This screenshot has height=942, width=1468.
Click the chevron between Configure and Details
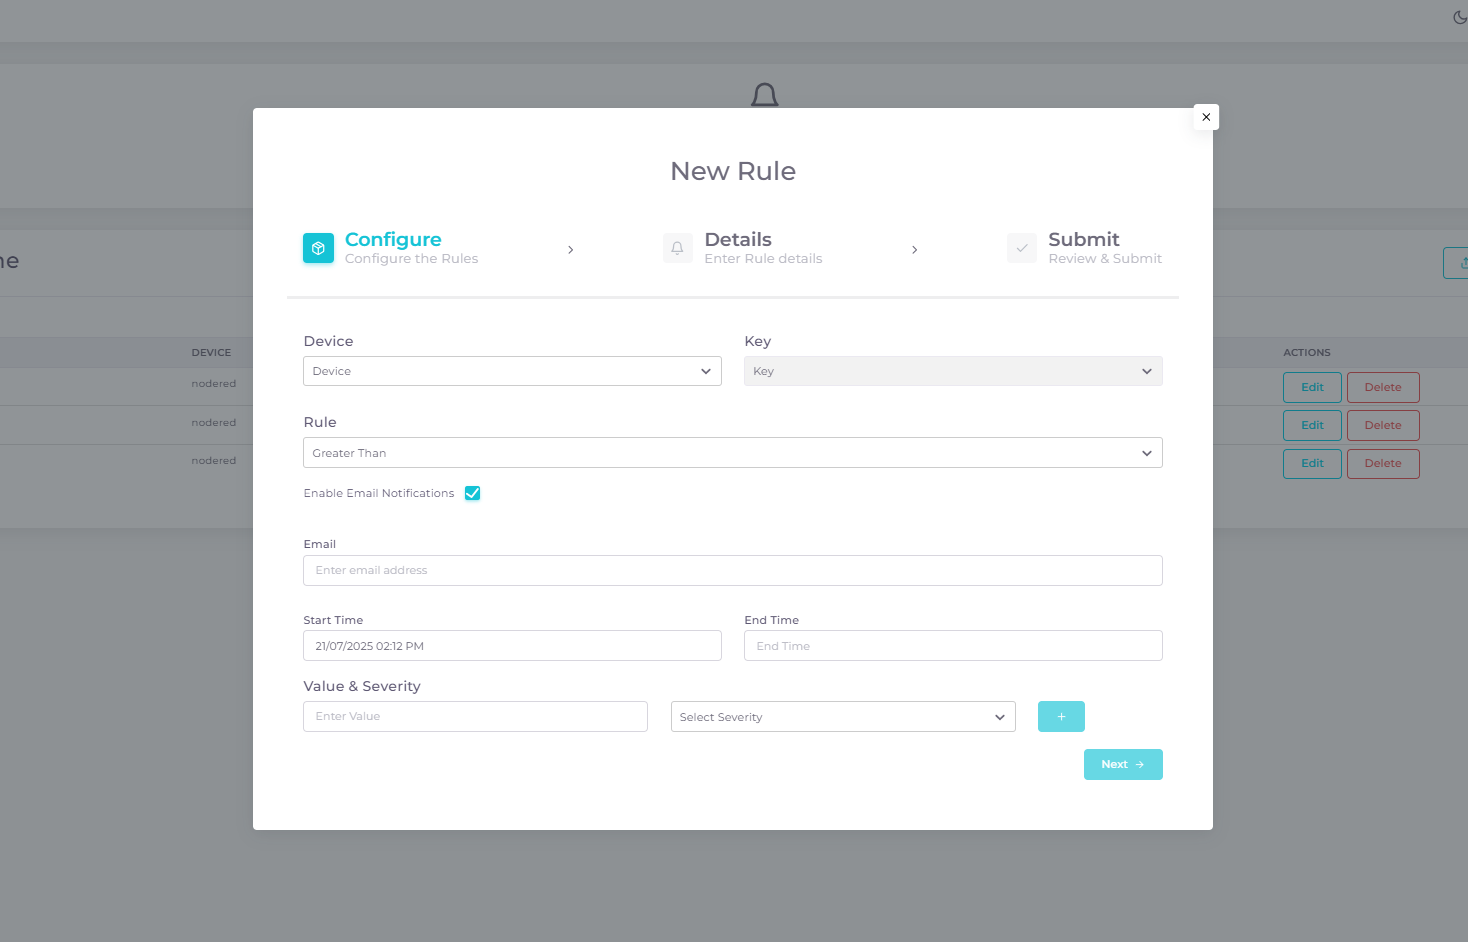click(571, 250)
